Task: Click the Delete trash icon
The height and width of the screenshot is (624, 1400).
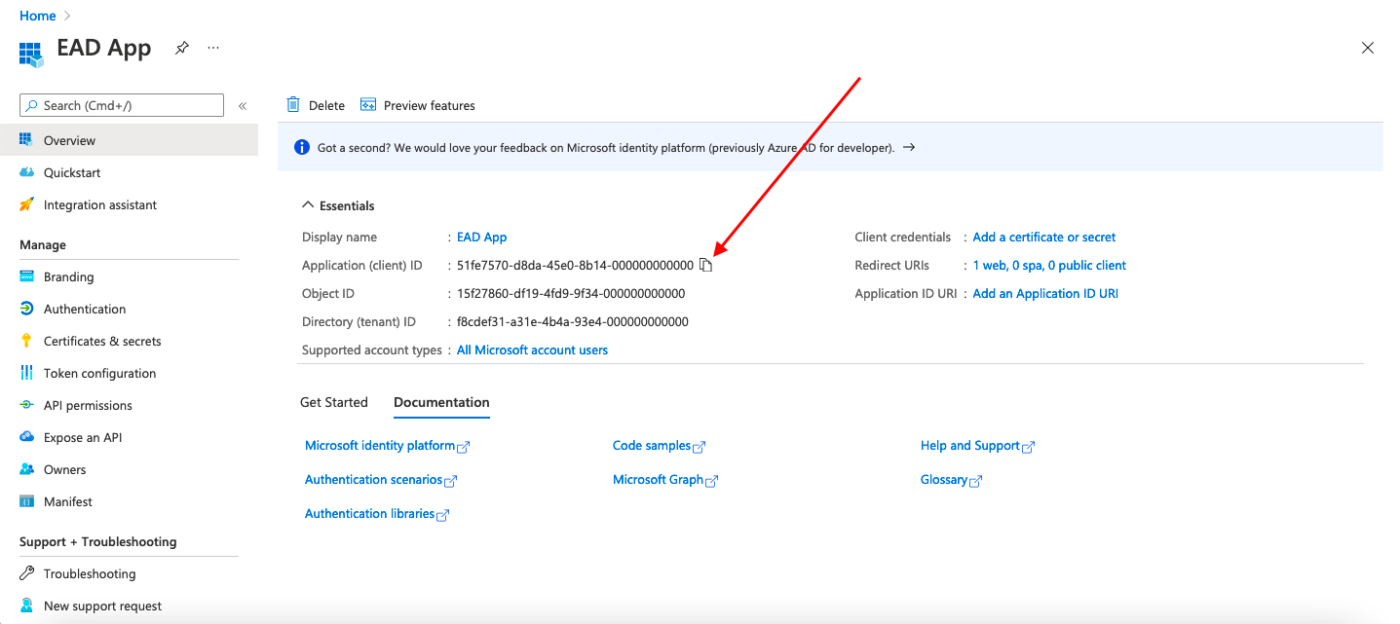Action: [294, 105]
